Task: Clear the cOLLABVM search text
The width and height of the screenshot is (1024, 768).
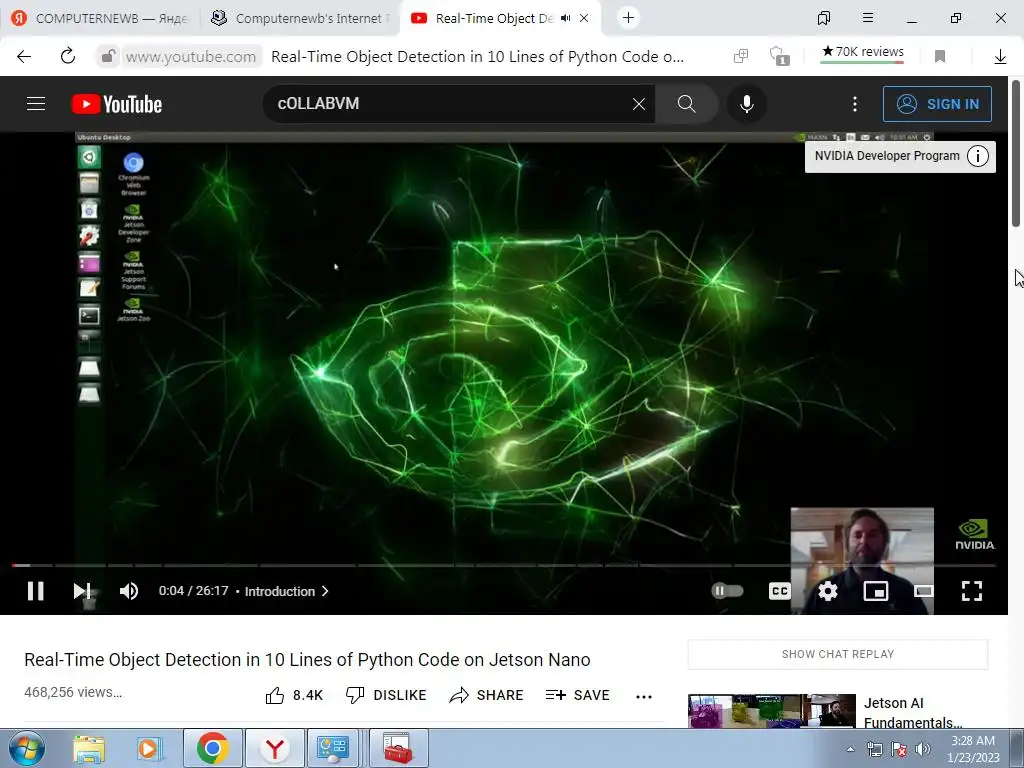Action: coord(639,104)
